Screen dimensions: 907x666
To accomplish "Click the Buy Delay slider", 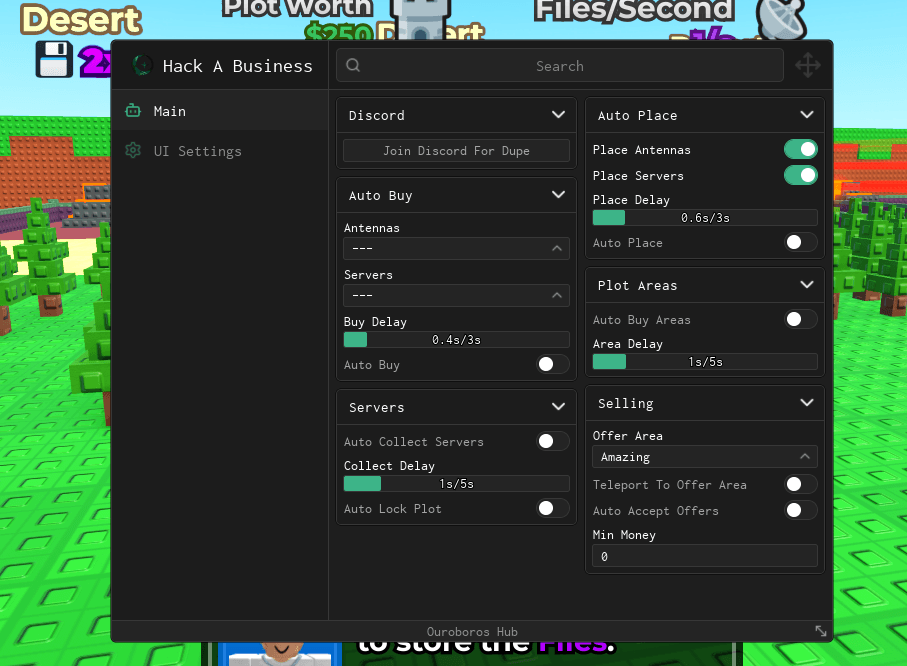I will click(456, 340).
